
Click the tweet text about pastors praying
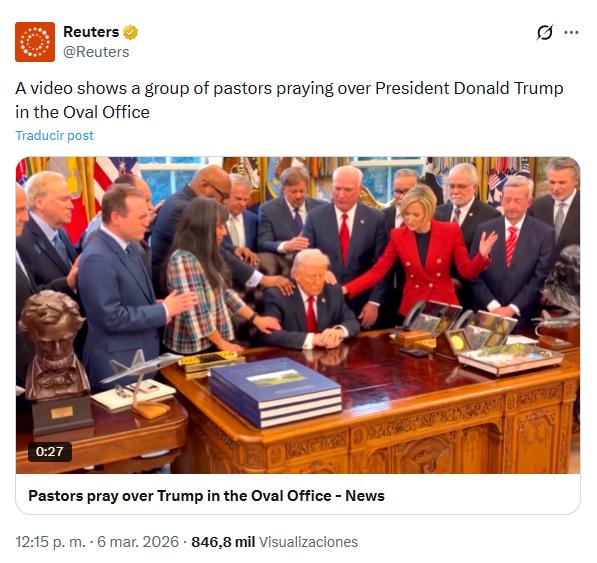(289, 100)
